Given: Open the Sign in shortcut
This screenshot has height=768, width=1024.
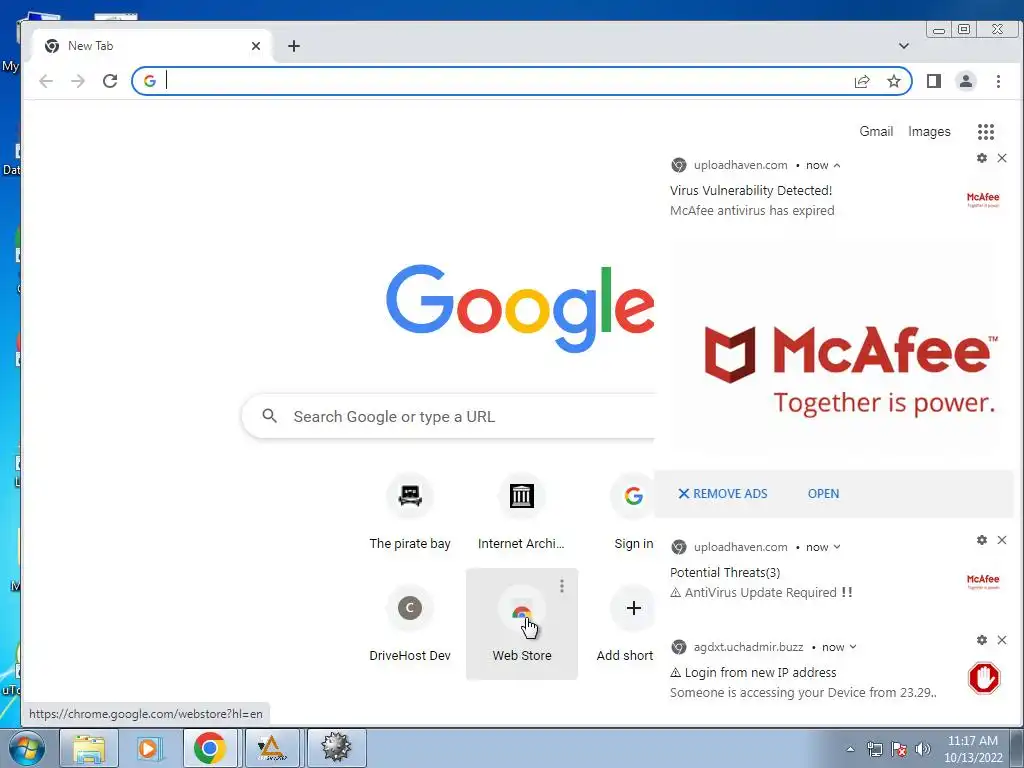Looking at the screenshot, I should point(633,513).
